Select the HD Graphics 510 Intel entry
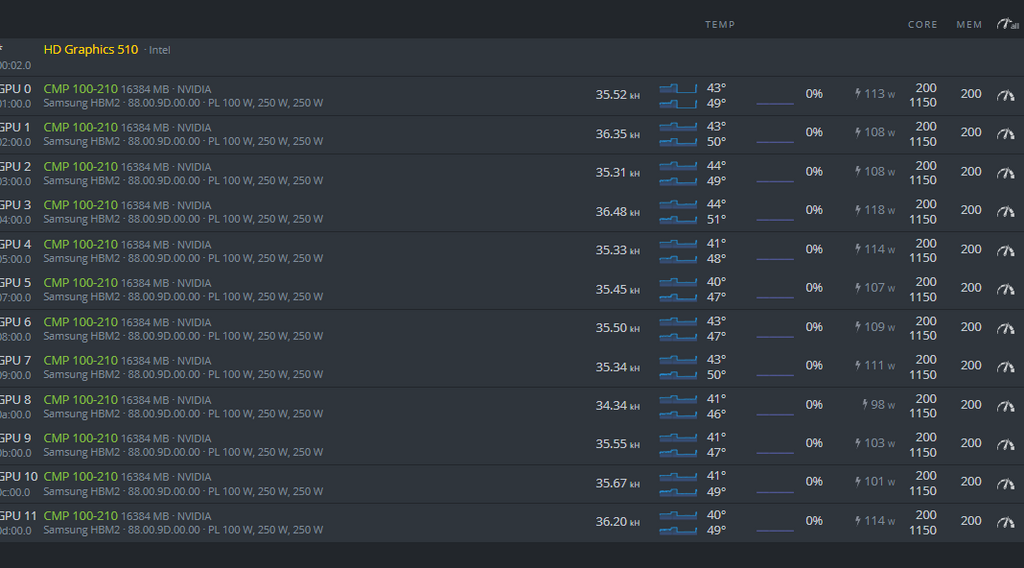 pos(91,49)
